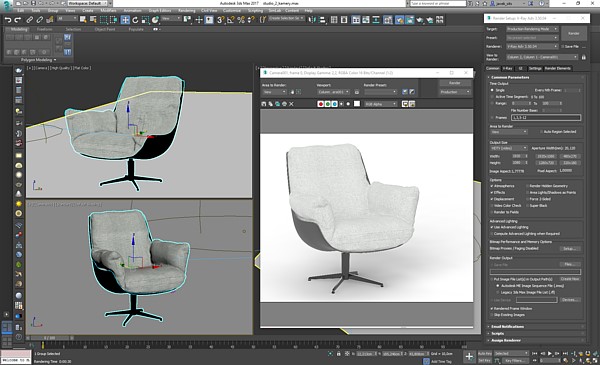Click the Setup... button for bitmap proxies

pos(570,249)
